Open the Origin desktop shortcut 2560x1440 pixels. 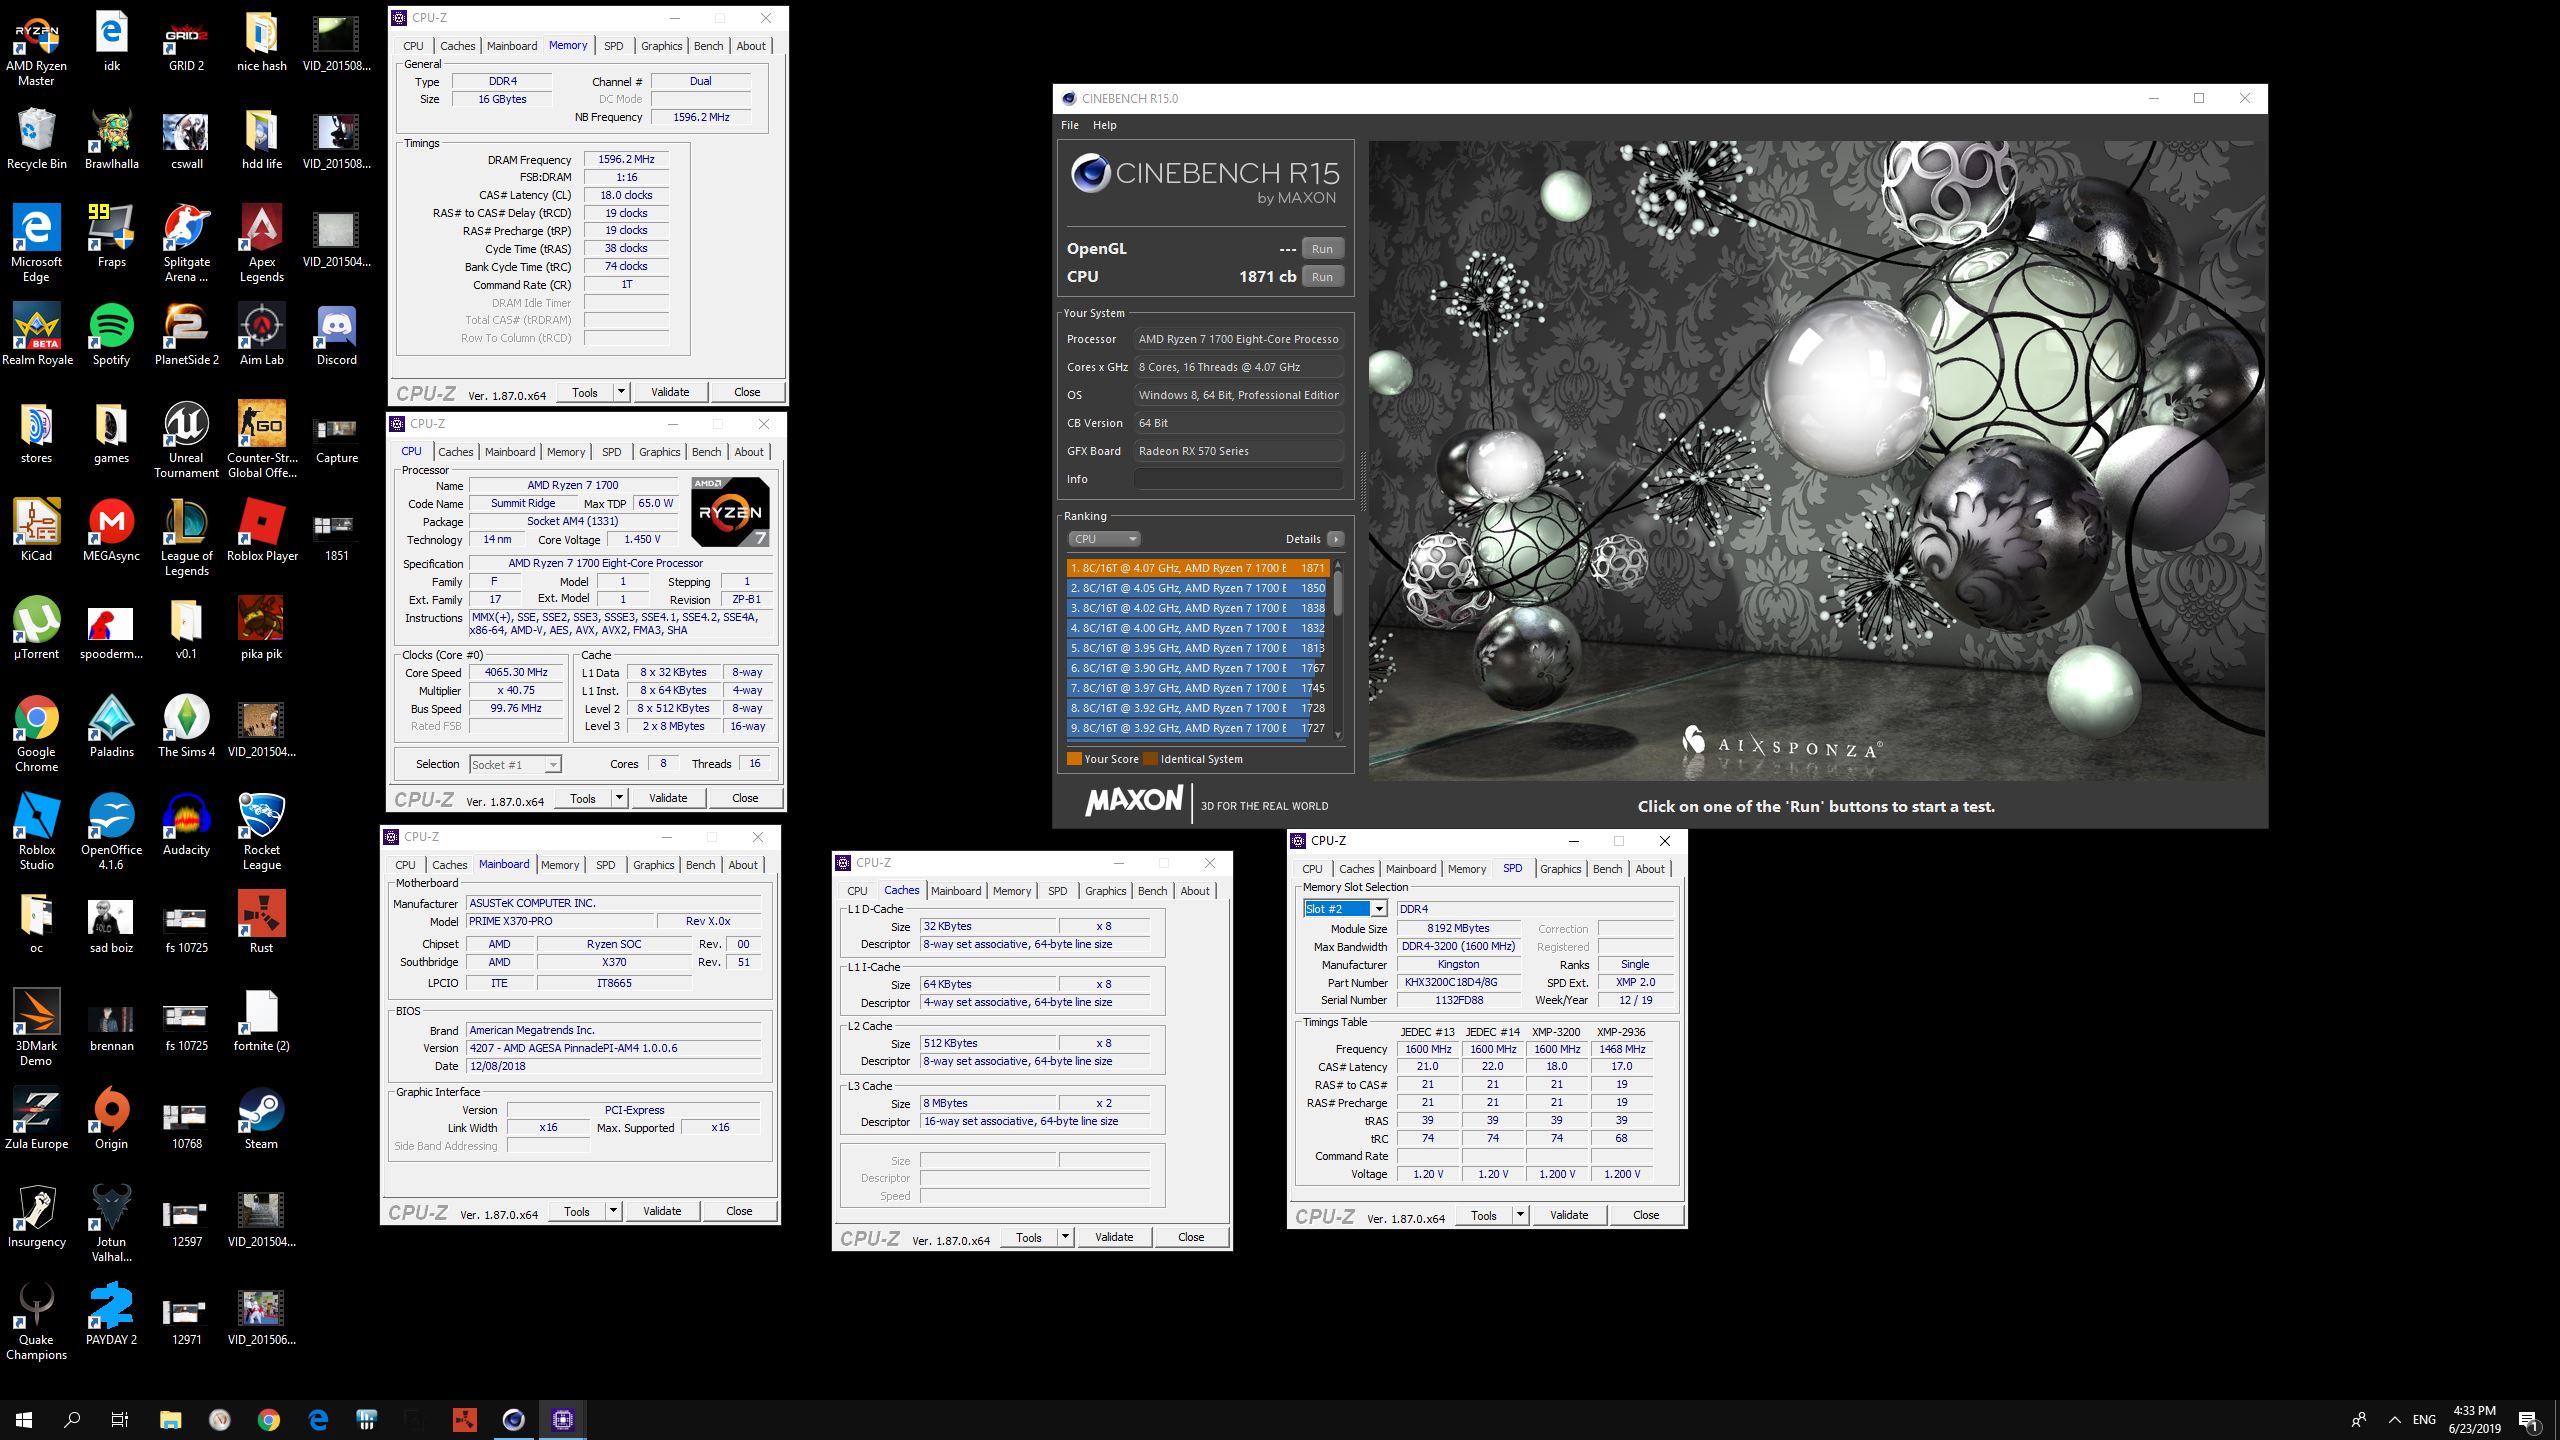[x=111, y=1119]
